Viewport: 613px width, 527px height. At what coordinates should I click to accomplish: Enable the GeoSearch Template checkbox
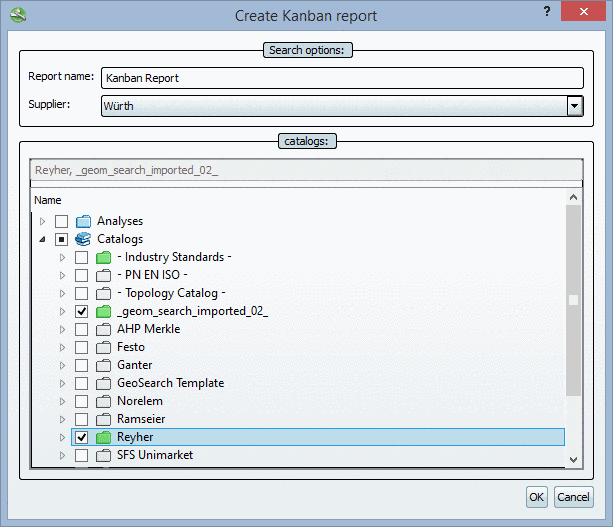point(81,383)
